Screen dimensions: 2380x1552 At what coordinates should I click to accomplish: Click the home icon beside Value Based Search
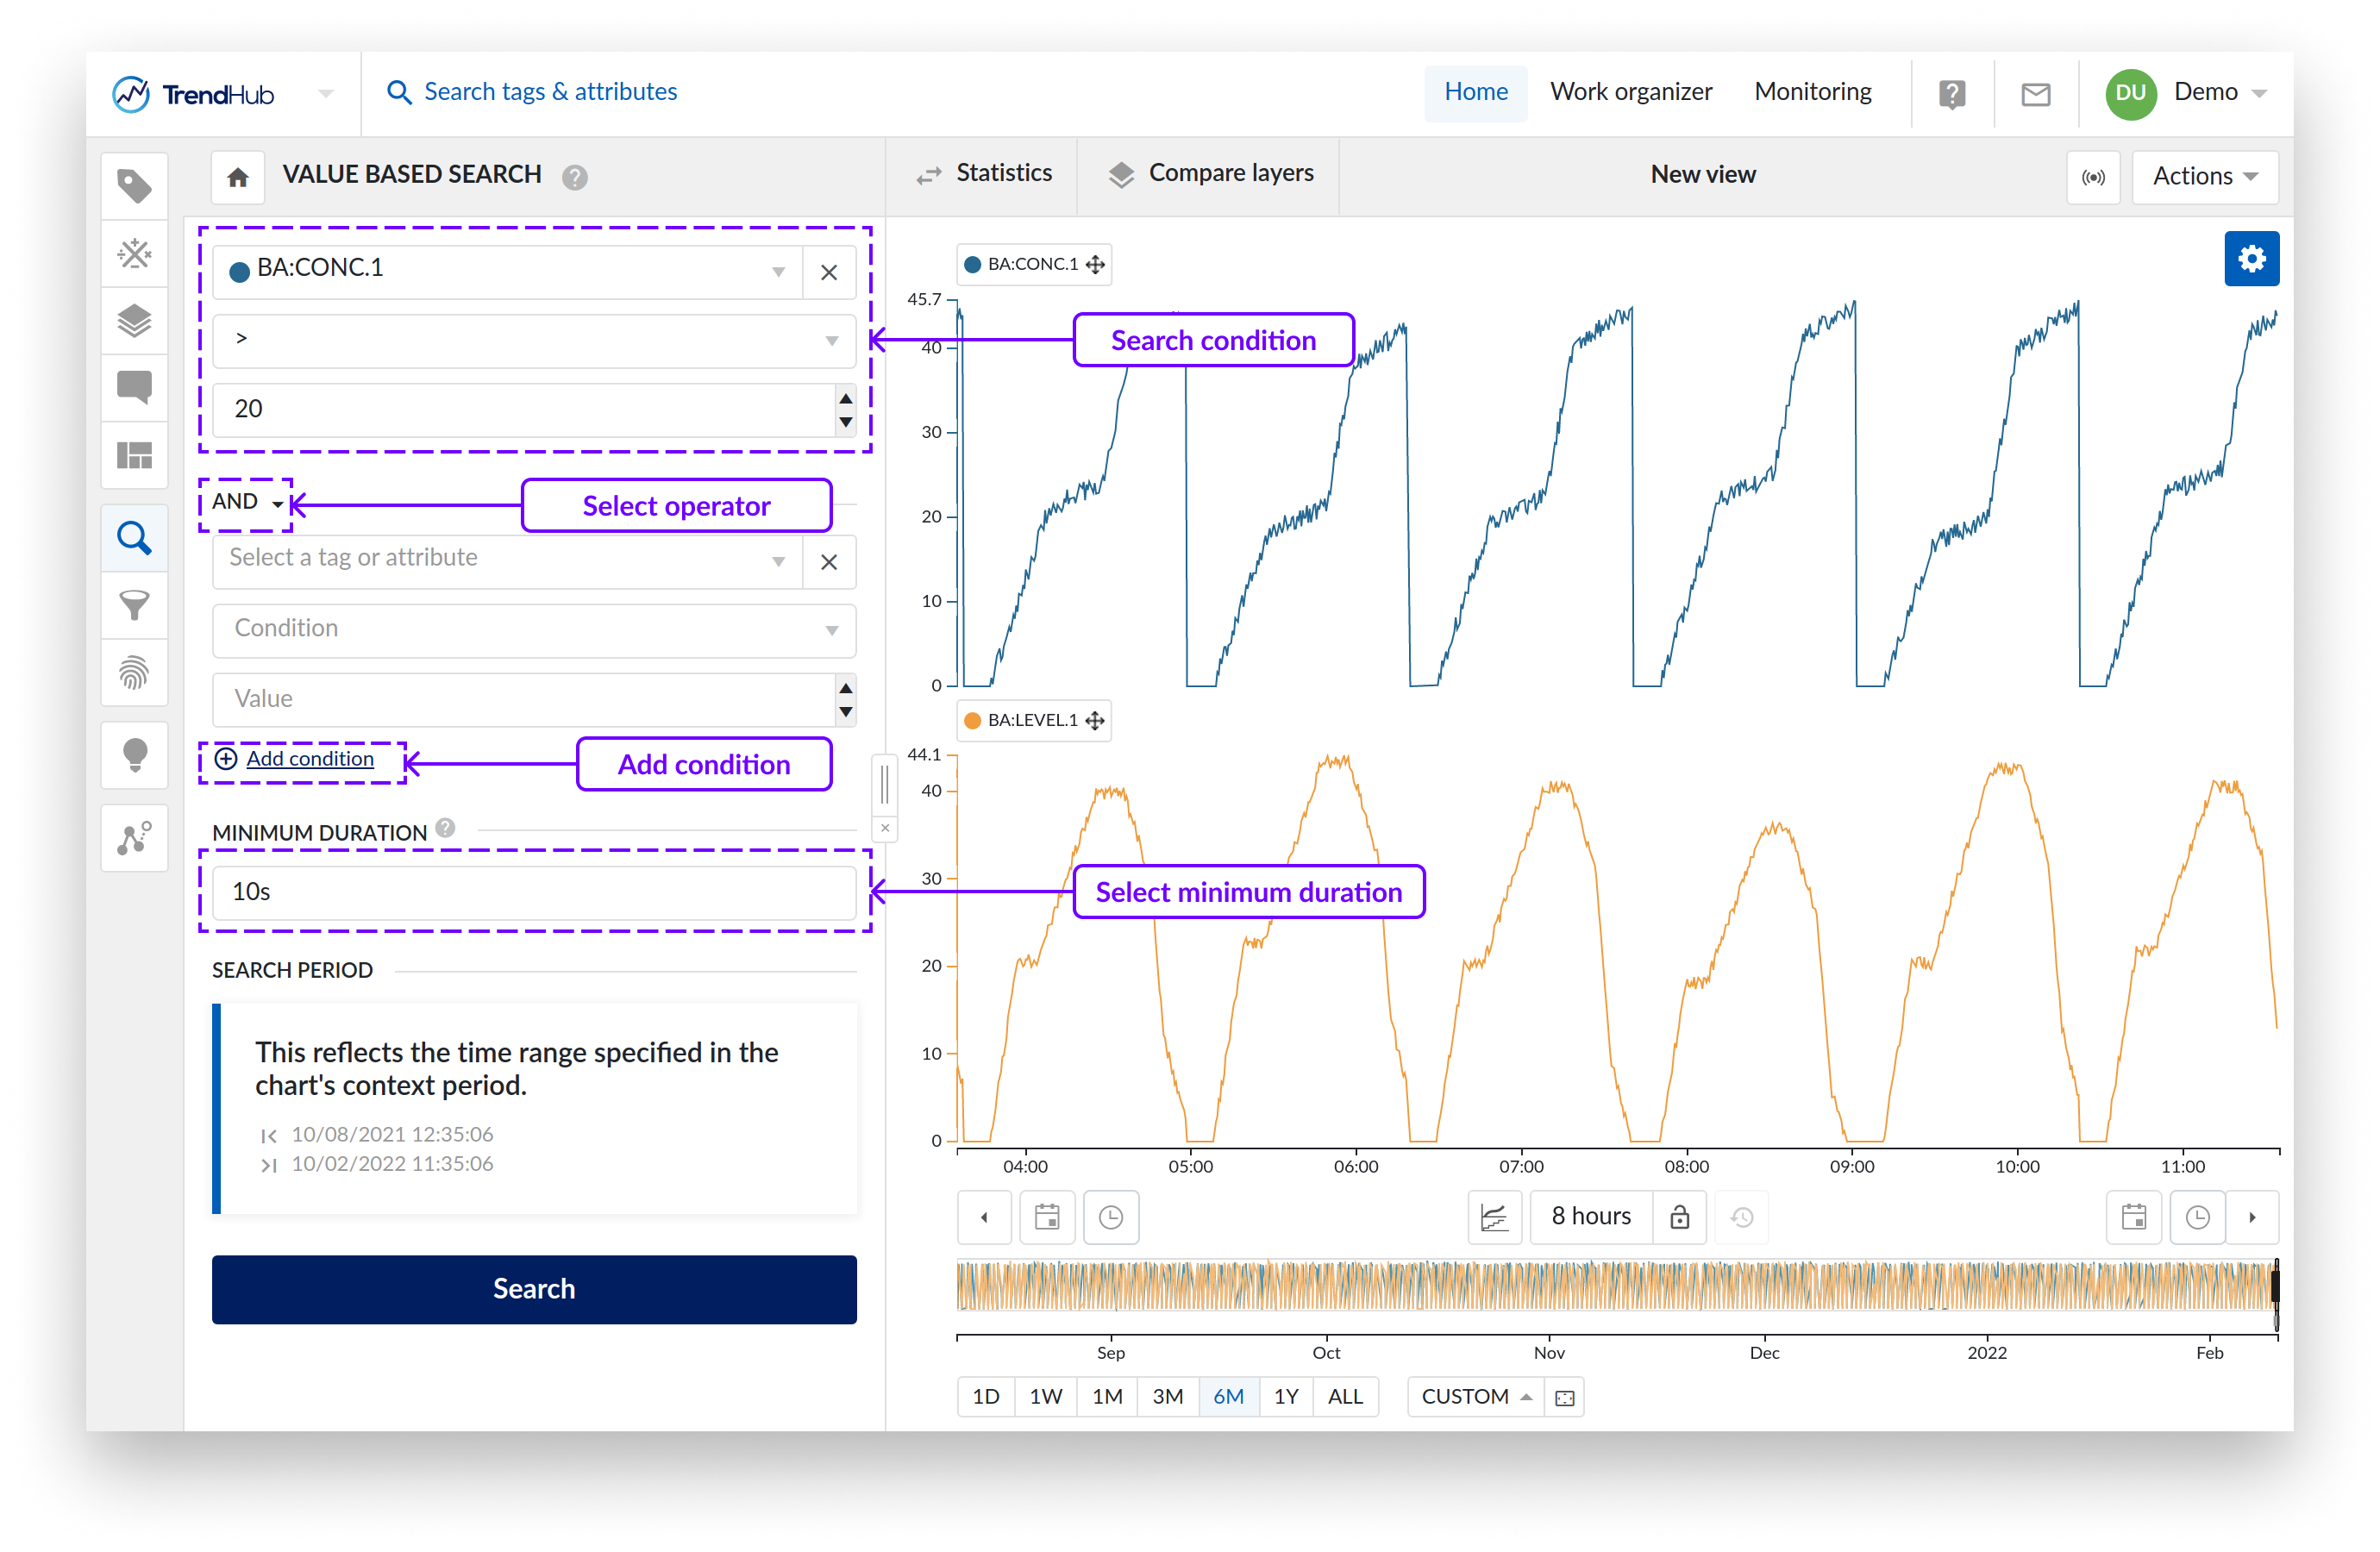pyautogui.click(x=237, y=177)
